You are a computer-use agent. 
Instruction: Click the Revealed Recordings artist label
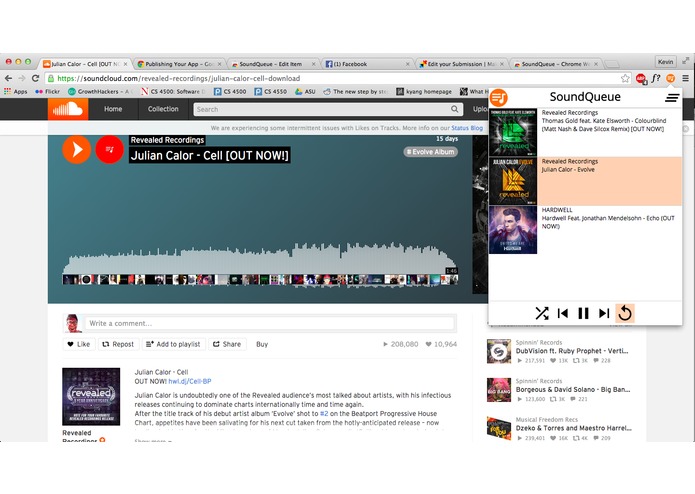click(167, 140)
